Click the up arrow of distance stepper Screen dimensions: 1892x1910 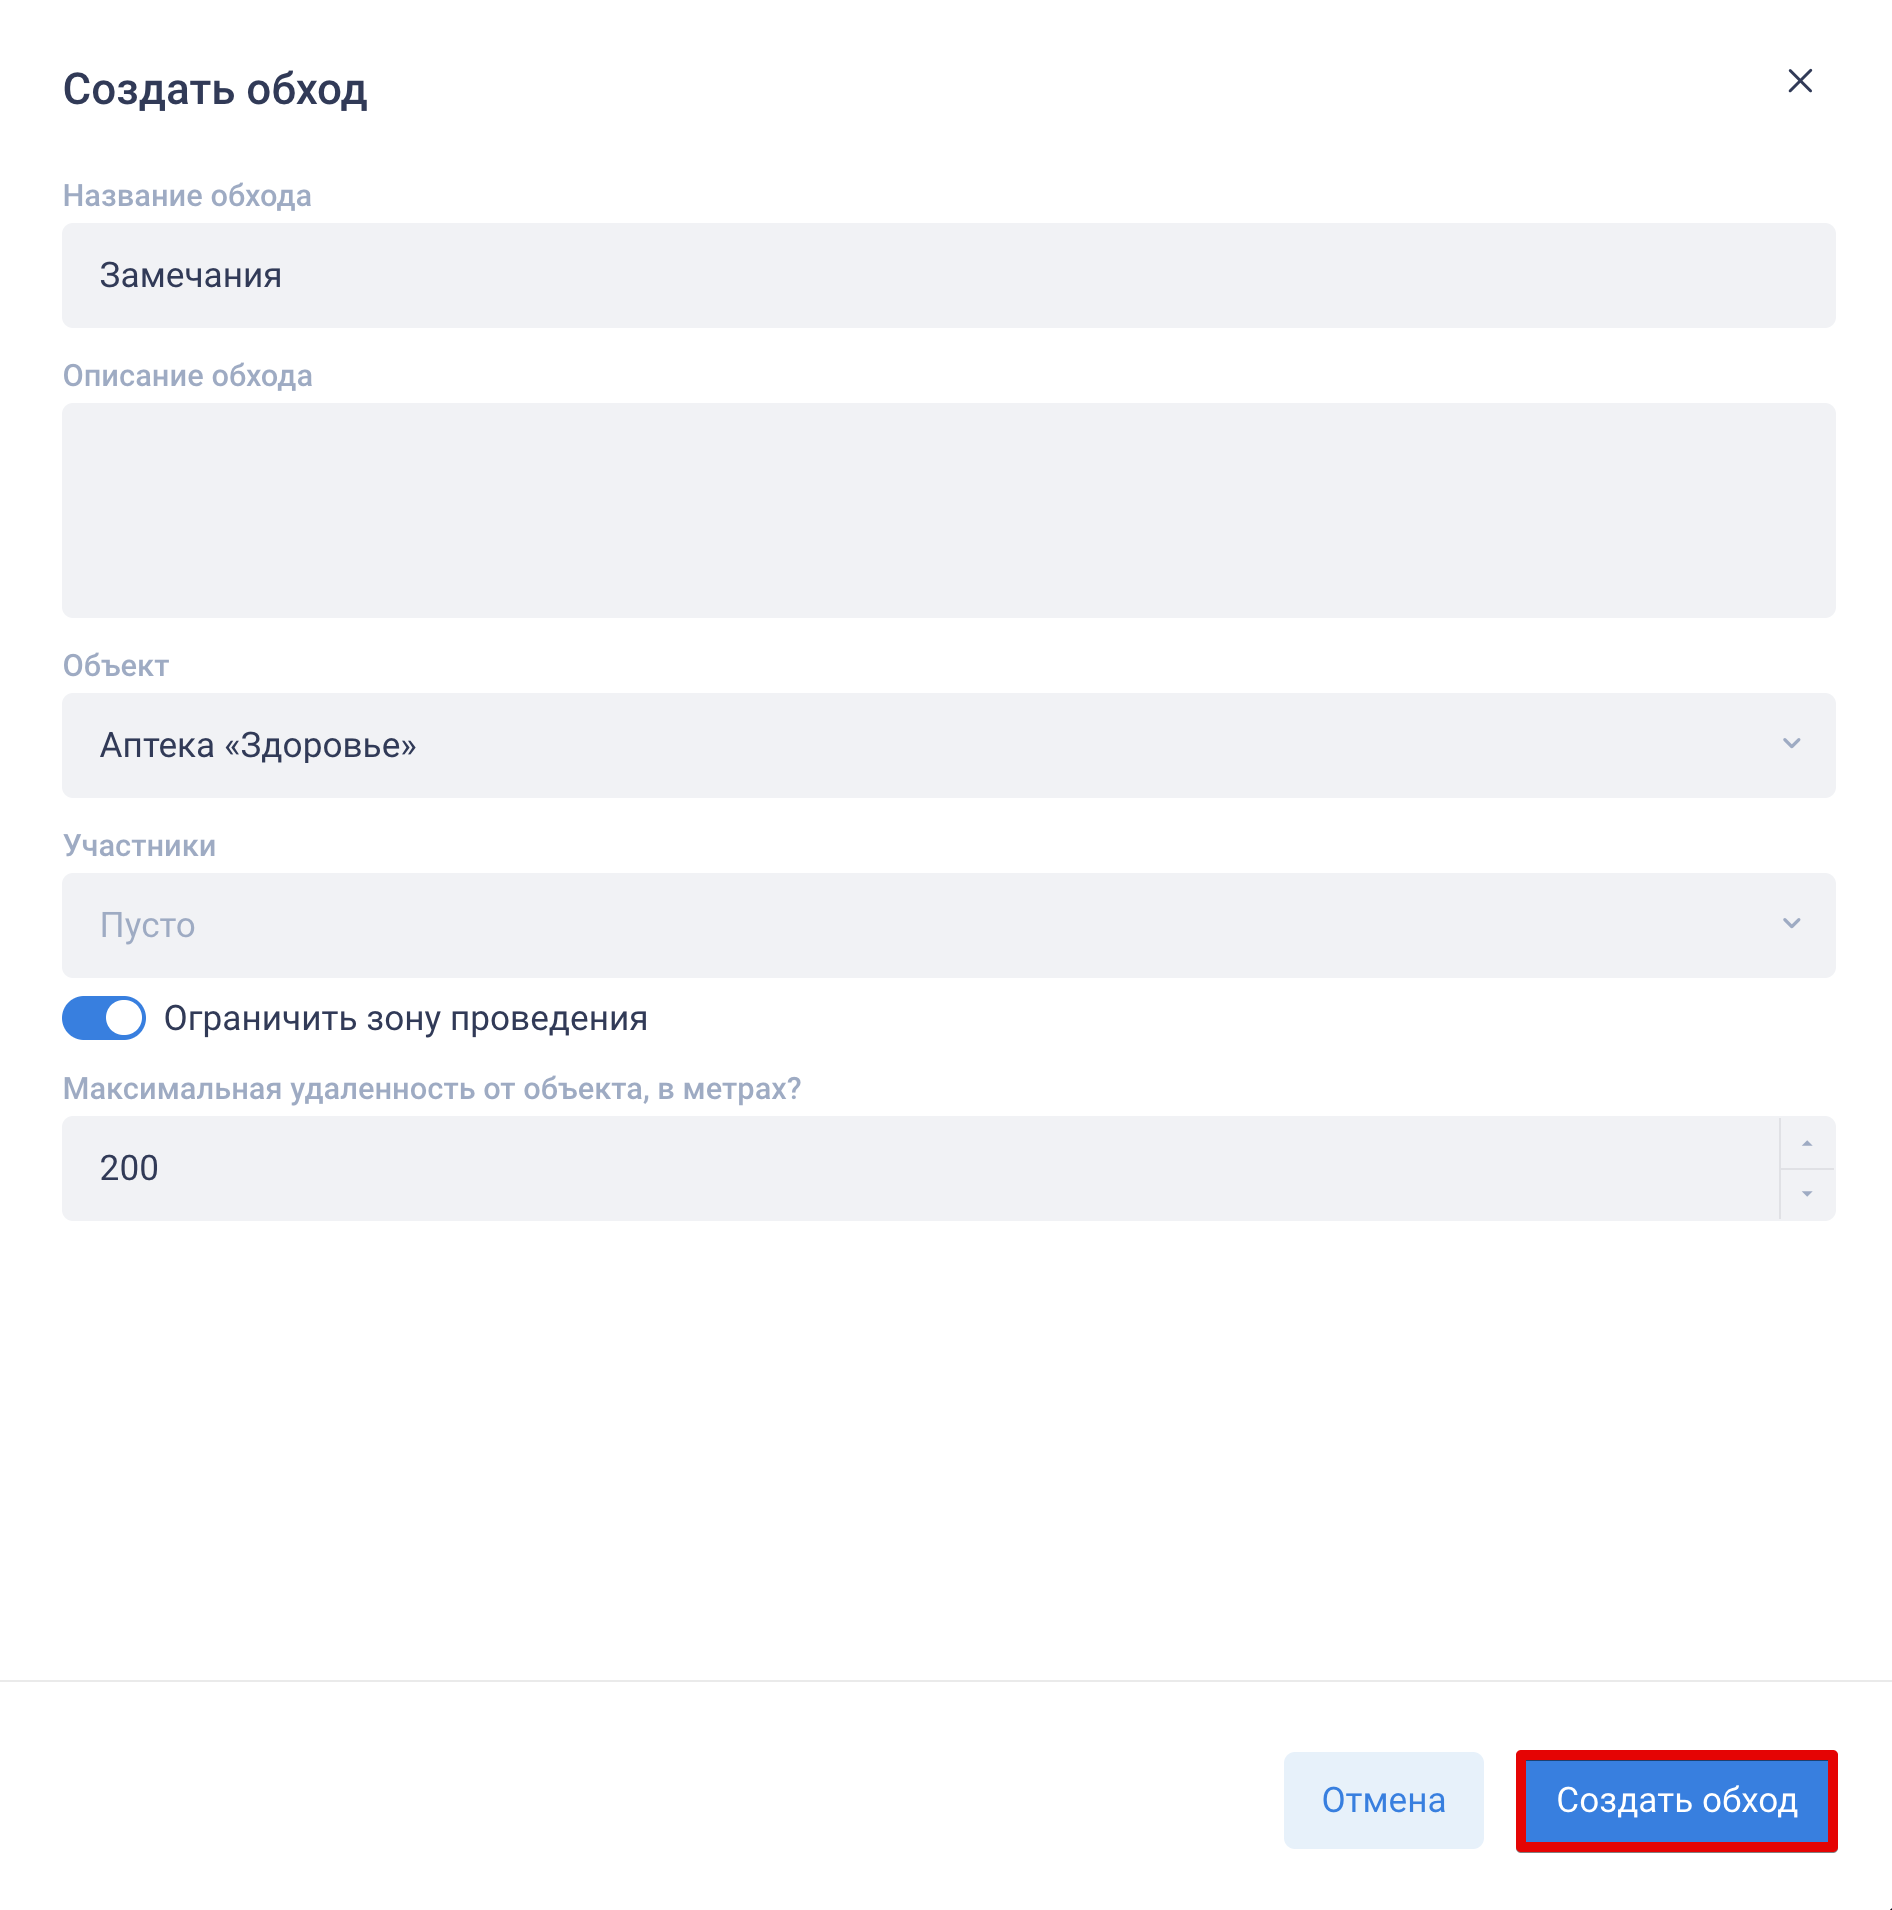[x=1807, y=1143]
